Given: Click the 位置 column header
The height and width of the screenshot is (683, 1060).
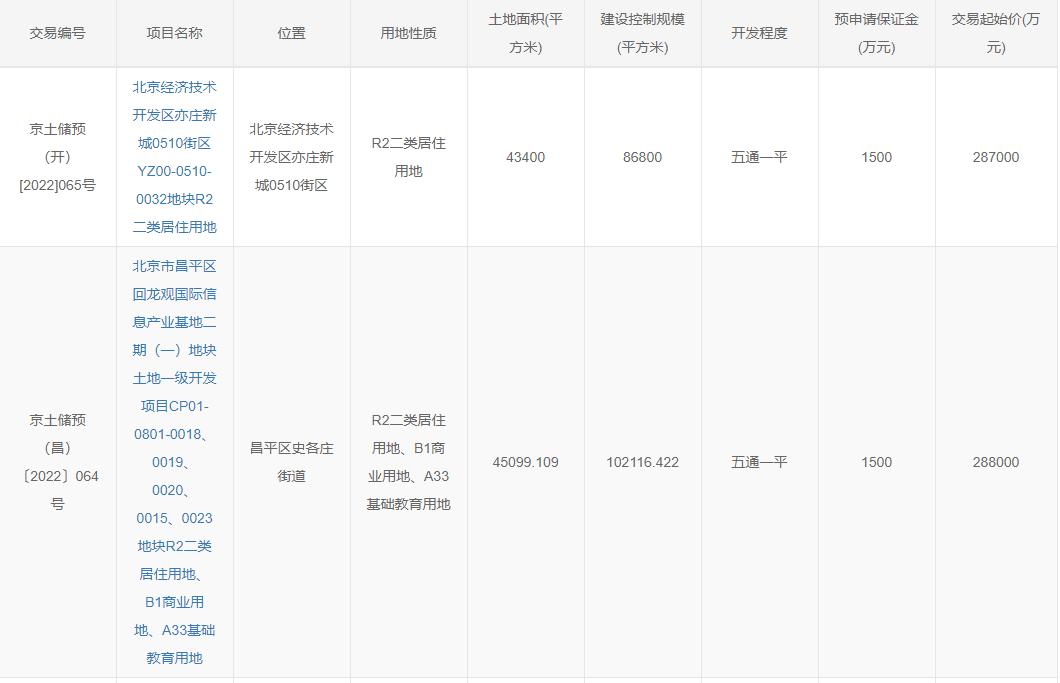Looking at the screenshot, I should (291, 32).
